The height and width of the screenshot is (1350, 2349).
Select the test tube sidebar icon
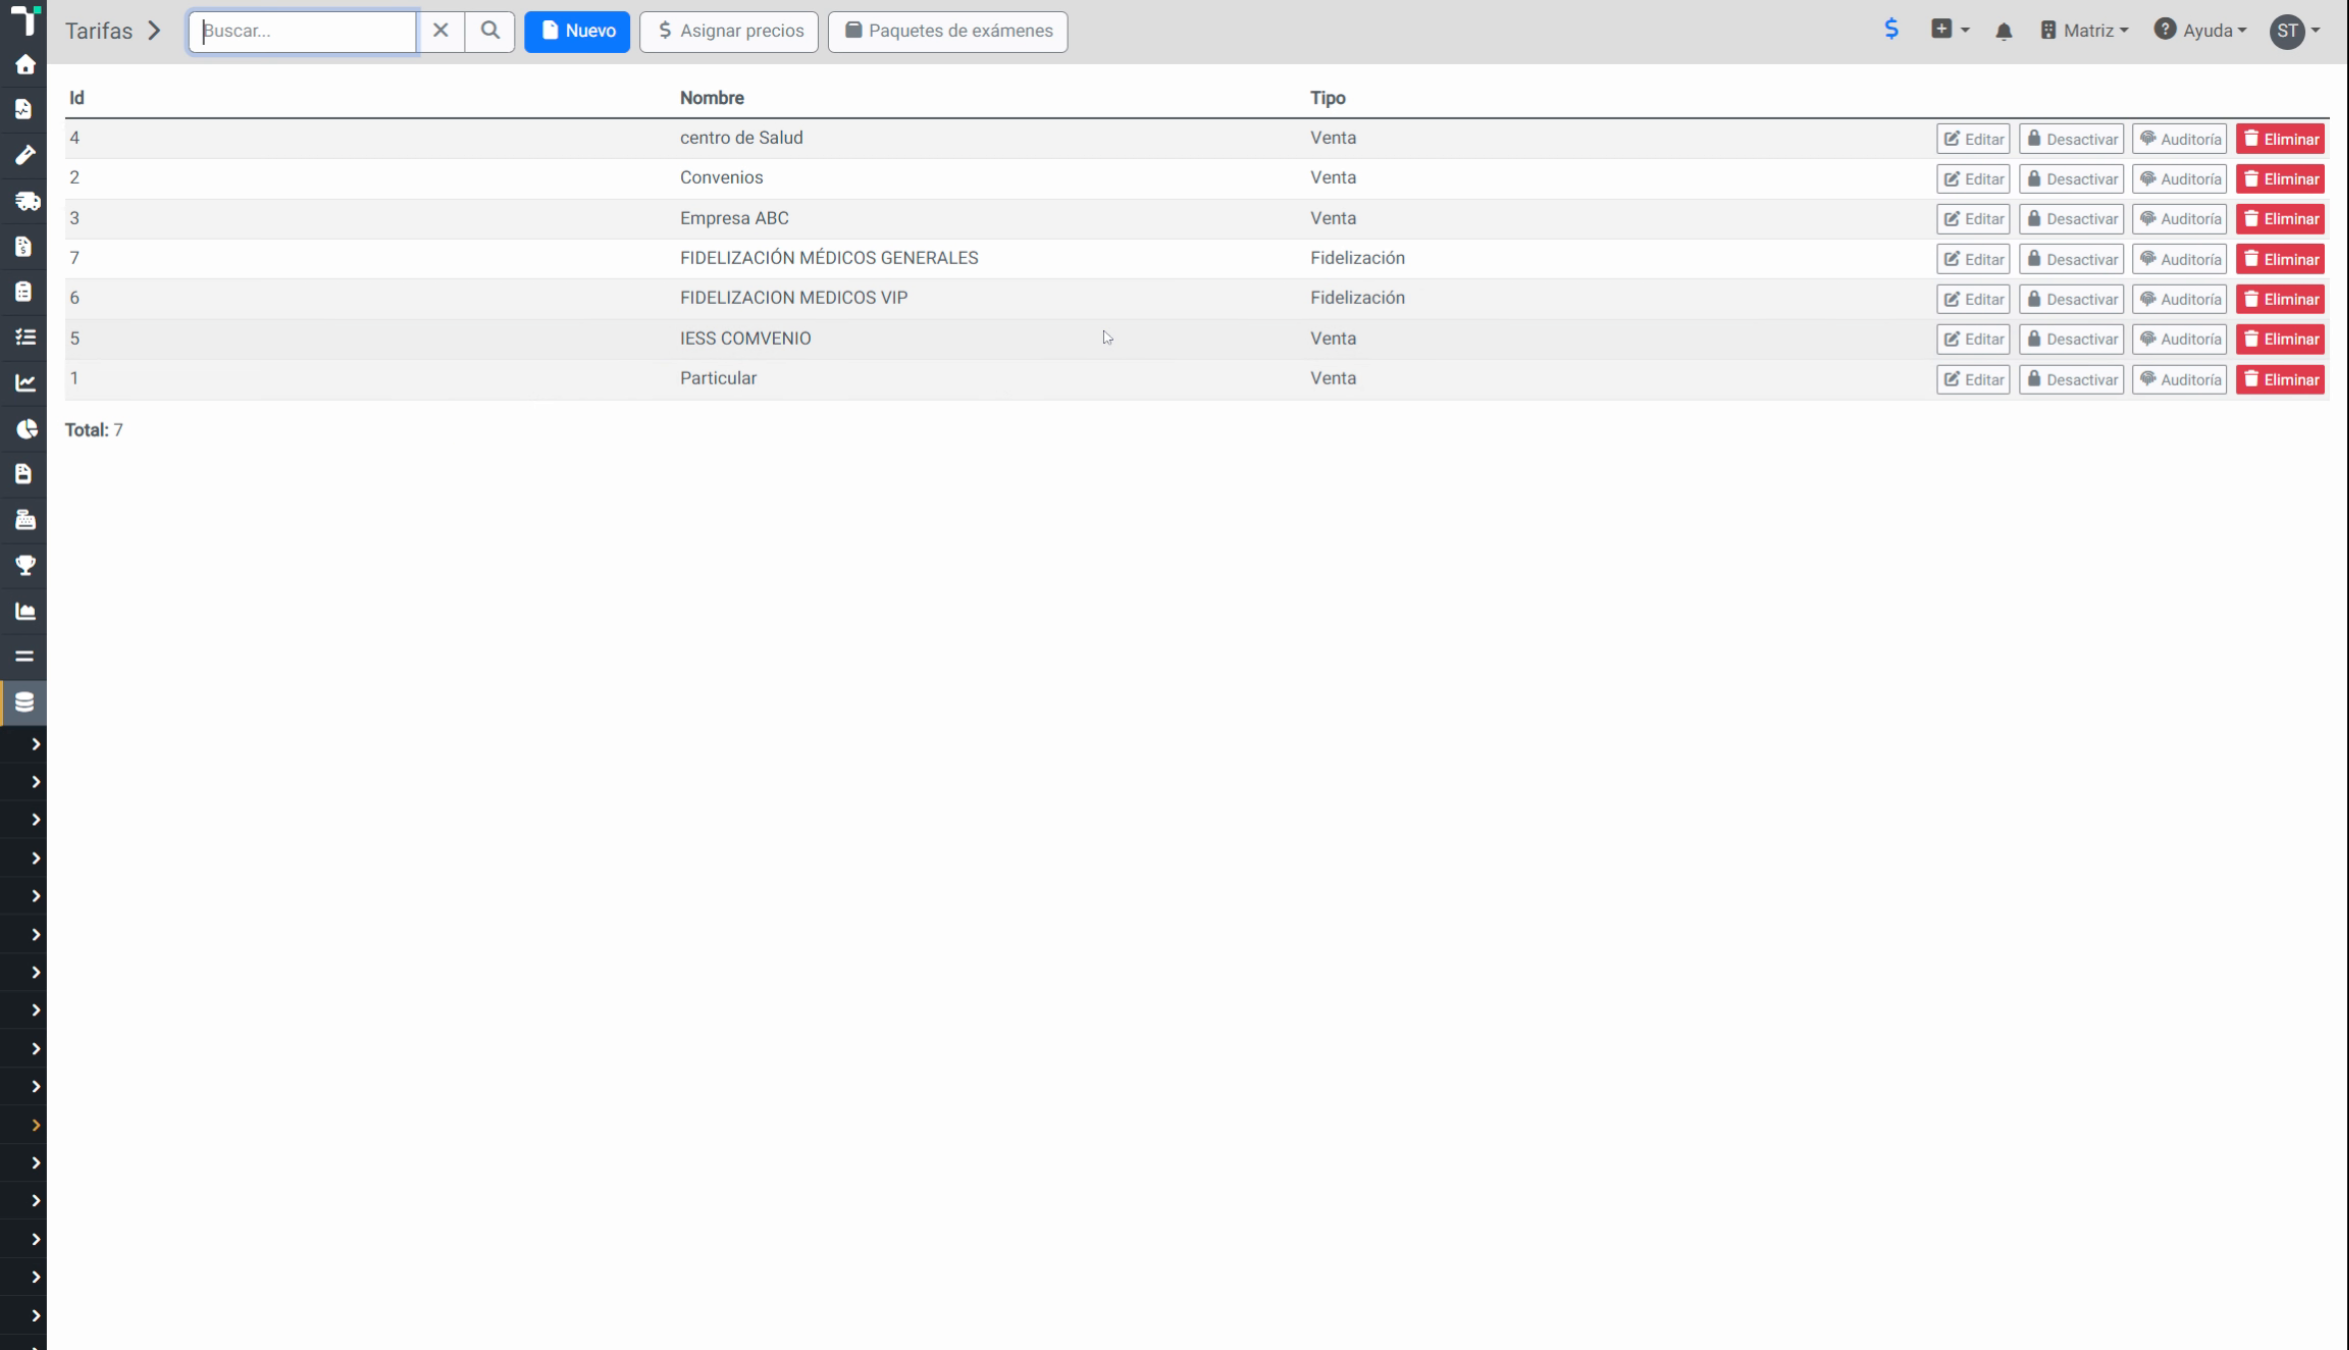pyautogui.click(x=25, y=155)
